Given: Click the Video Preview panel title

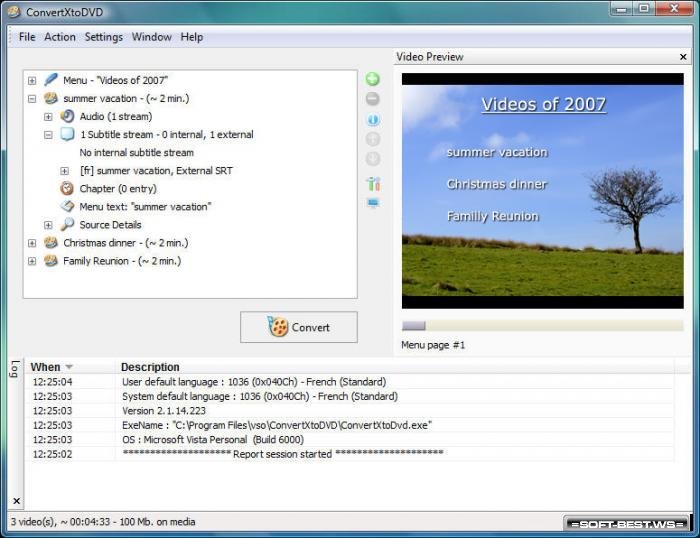Looking at the screenshot, I should [429, 57].
